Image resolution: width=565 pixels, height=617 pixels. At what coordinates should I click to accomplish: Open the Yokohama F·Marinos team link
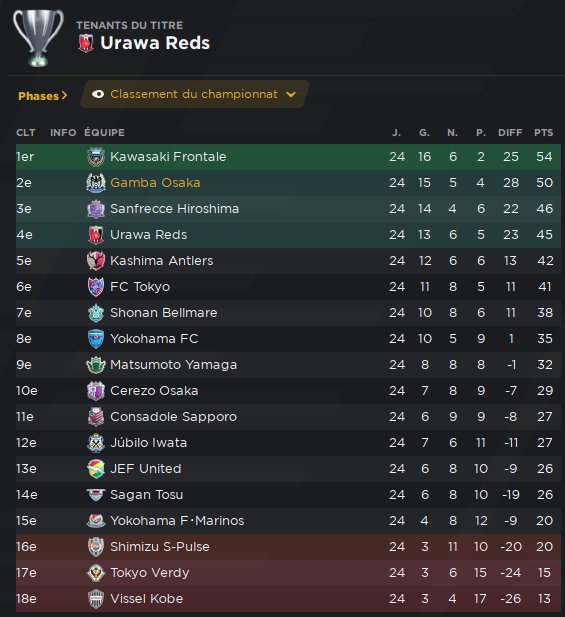[x=177, y=521]
